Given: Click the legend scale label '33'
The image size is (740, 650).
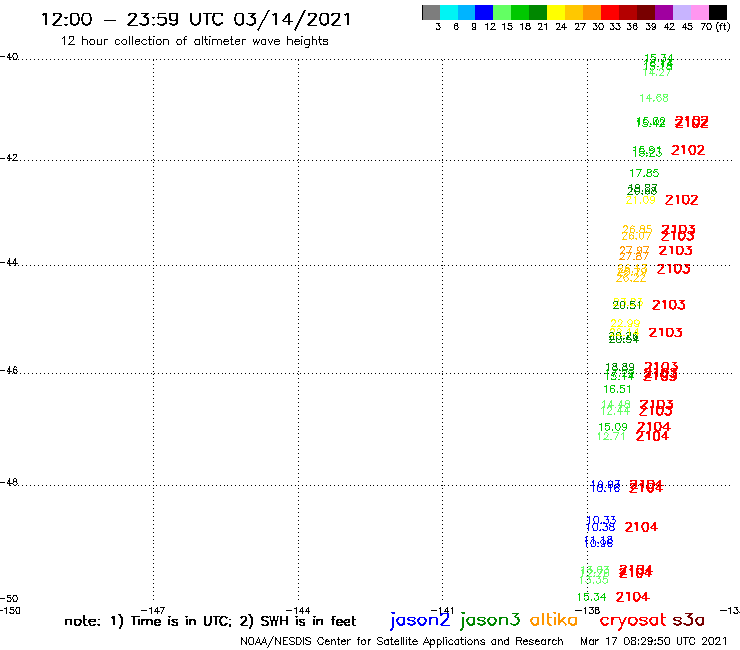Looking at the screenshot, I should (615, 27).
